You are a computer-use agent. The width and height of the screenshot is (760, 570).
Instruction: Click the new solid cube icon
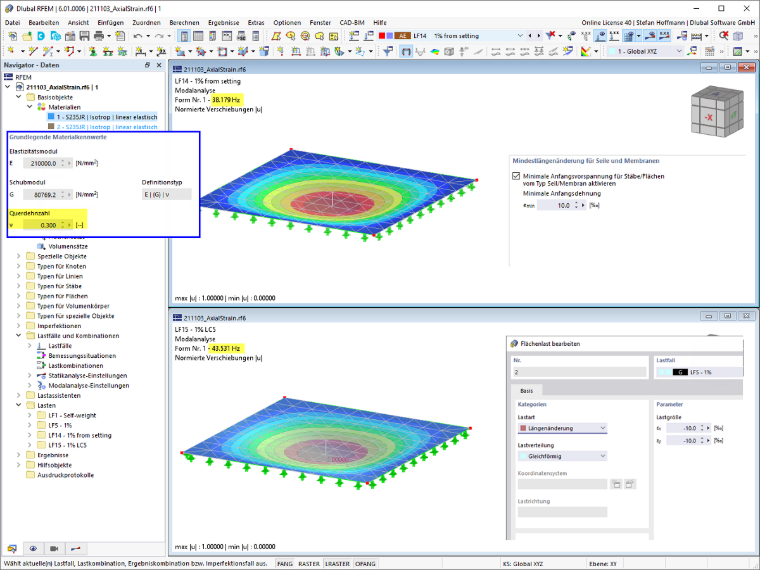pos(264,51)
